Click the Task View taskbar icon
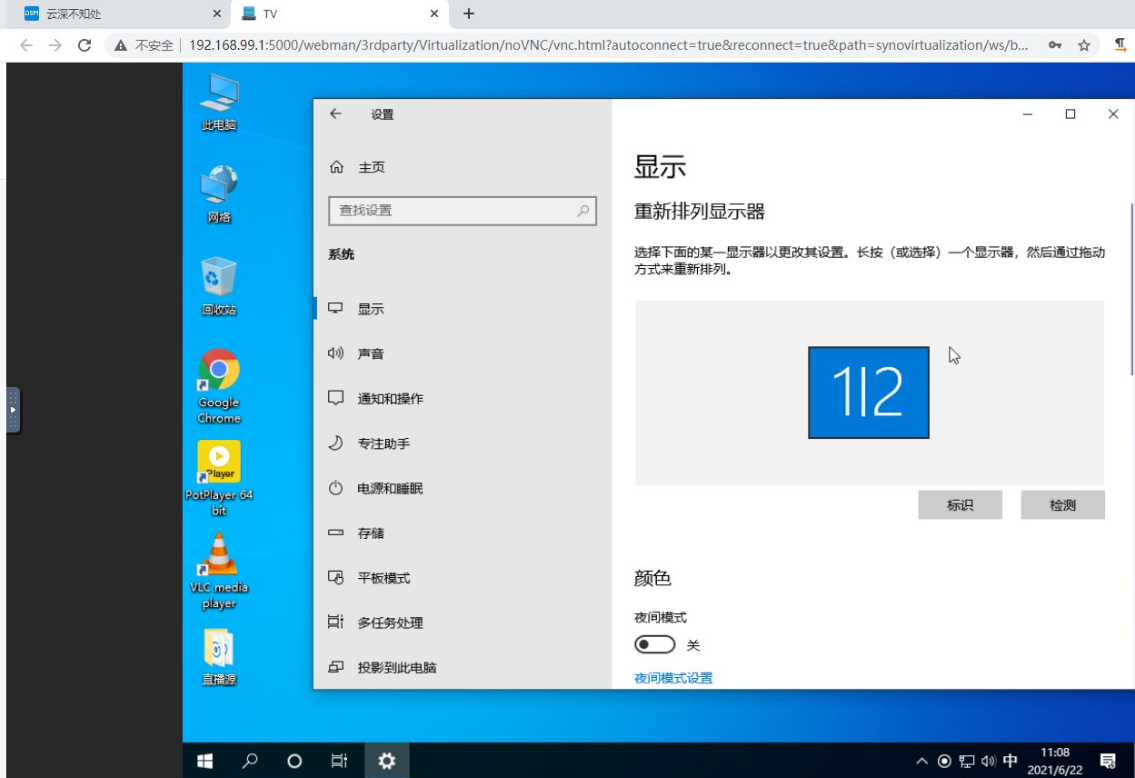 tap(338, 760)
